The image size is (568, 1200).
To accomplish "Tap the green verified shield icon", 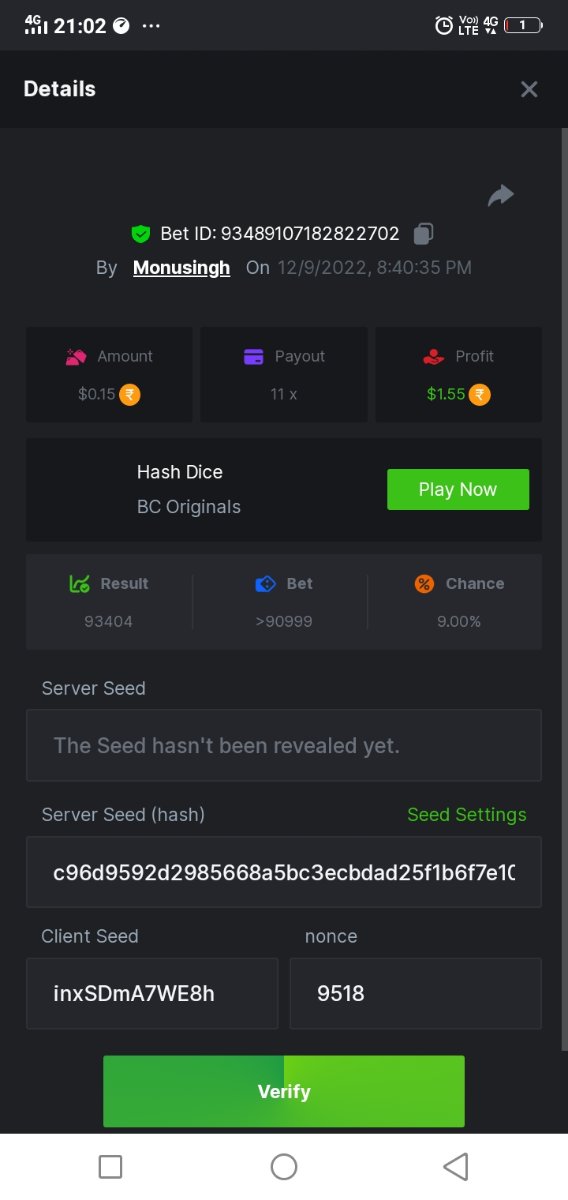I will [141, 234].
